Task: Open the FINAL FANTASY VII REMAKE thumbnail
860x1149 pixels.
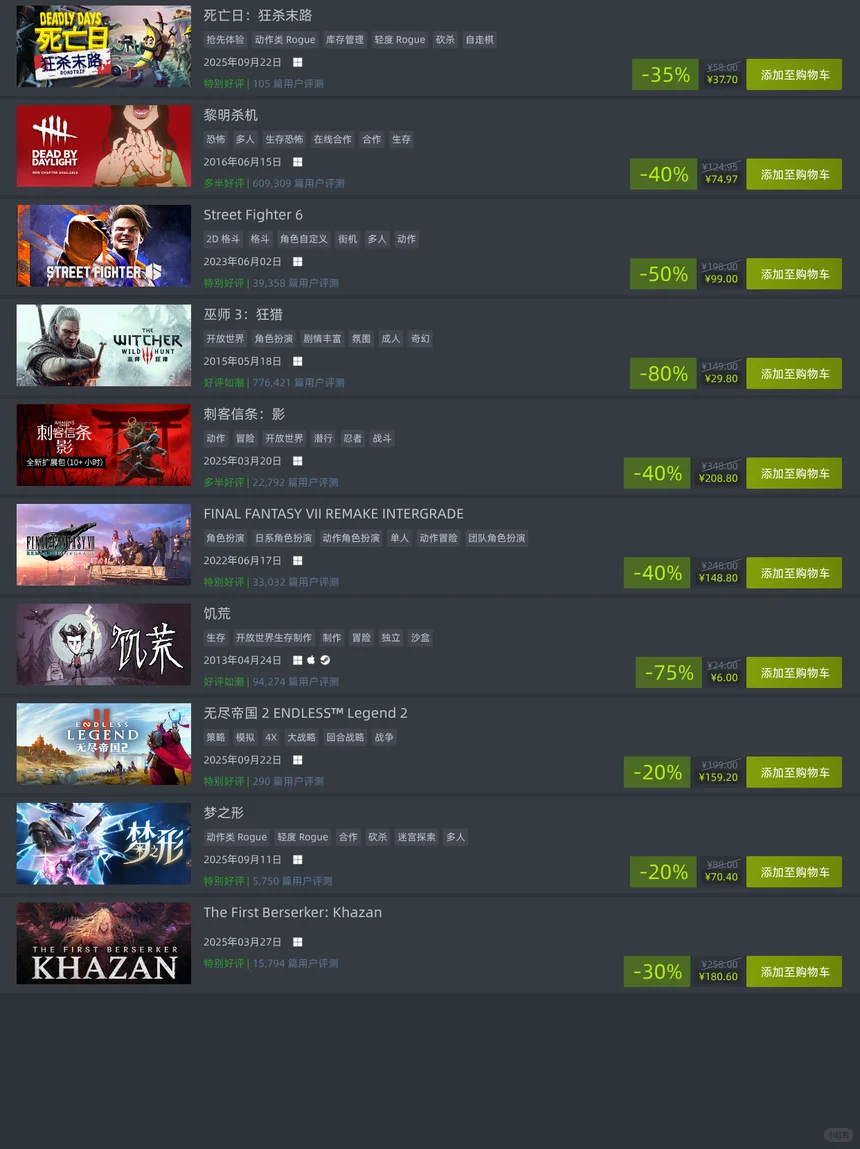Action: pyautogui.click(x=104, y=544)
